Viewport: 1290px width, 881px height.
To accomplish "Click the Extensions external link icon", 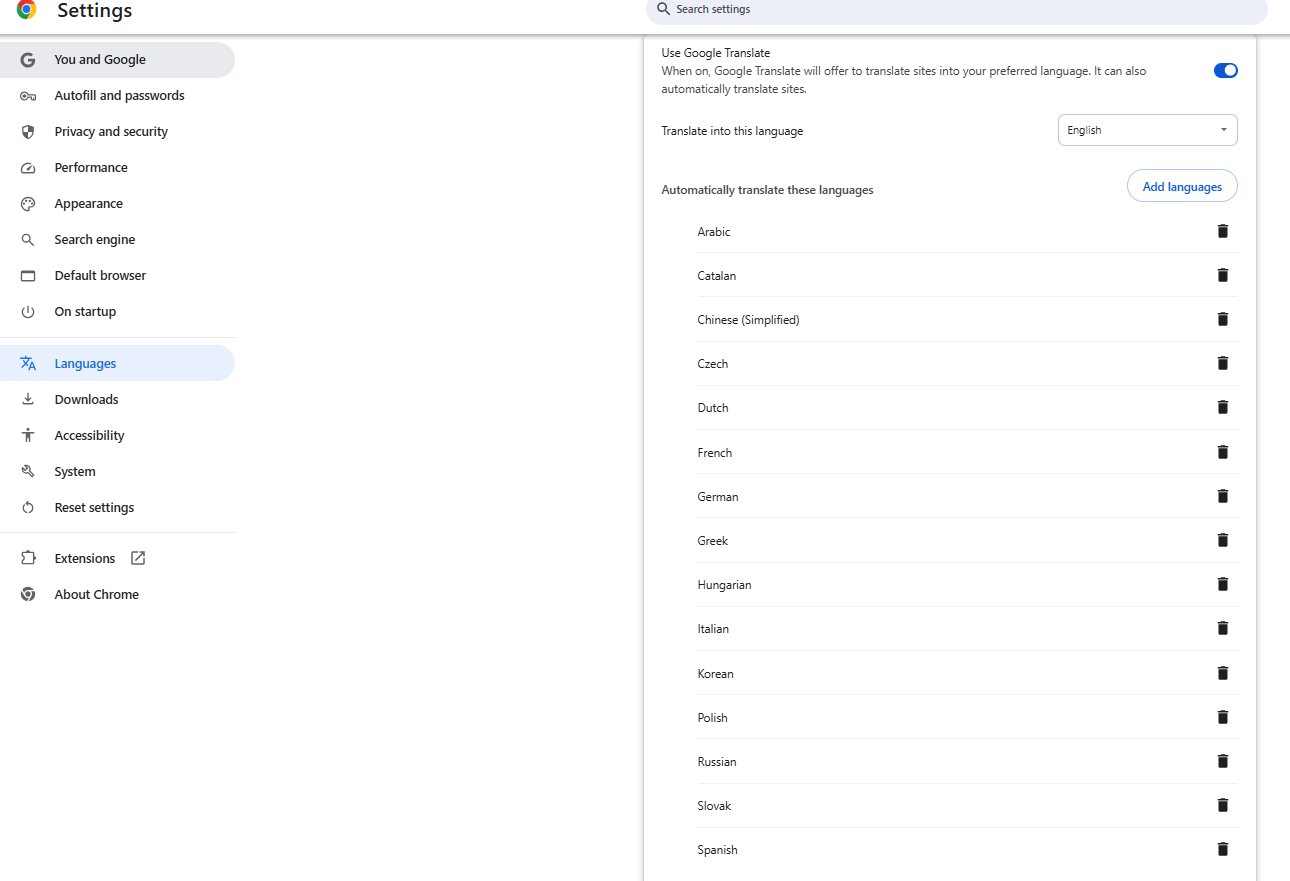I will (x=138, y=558).
